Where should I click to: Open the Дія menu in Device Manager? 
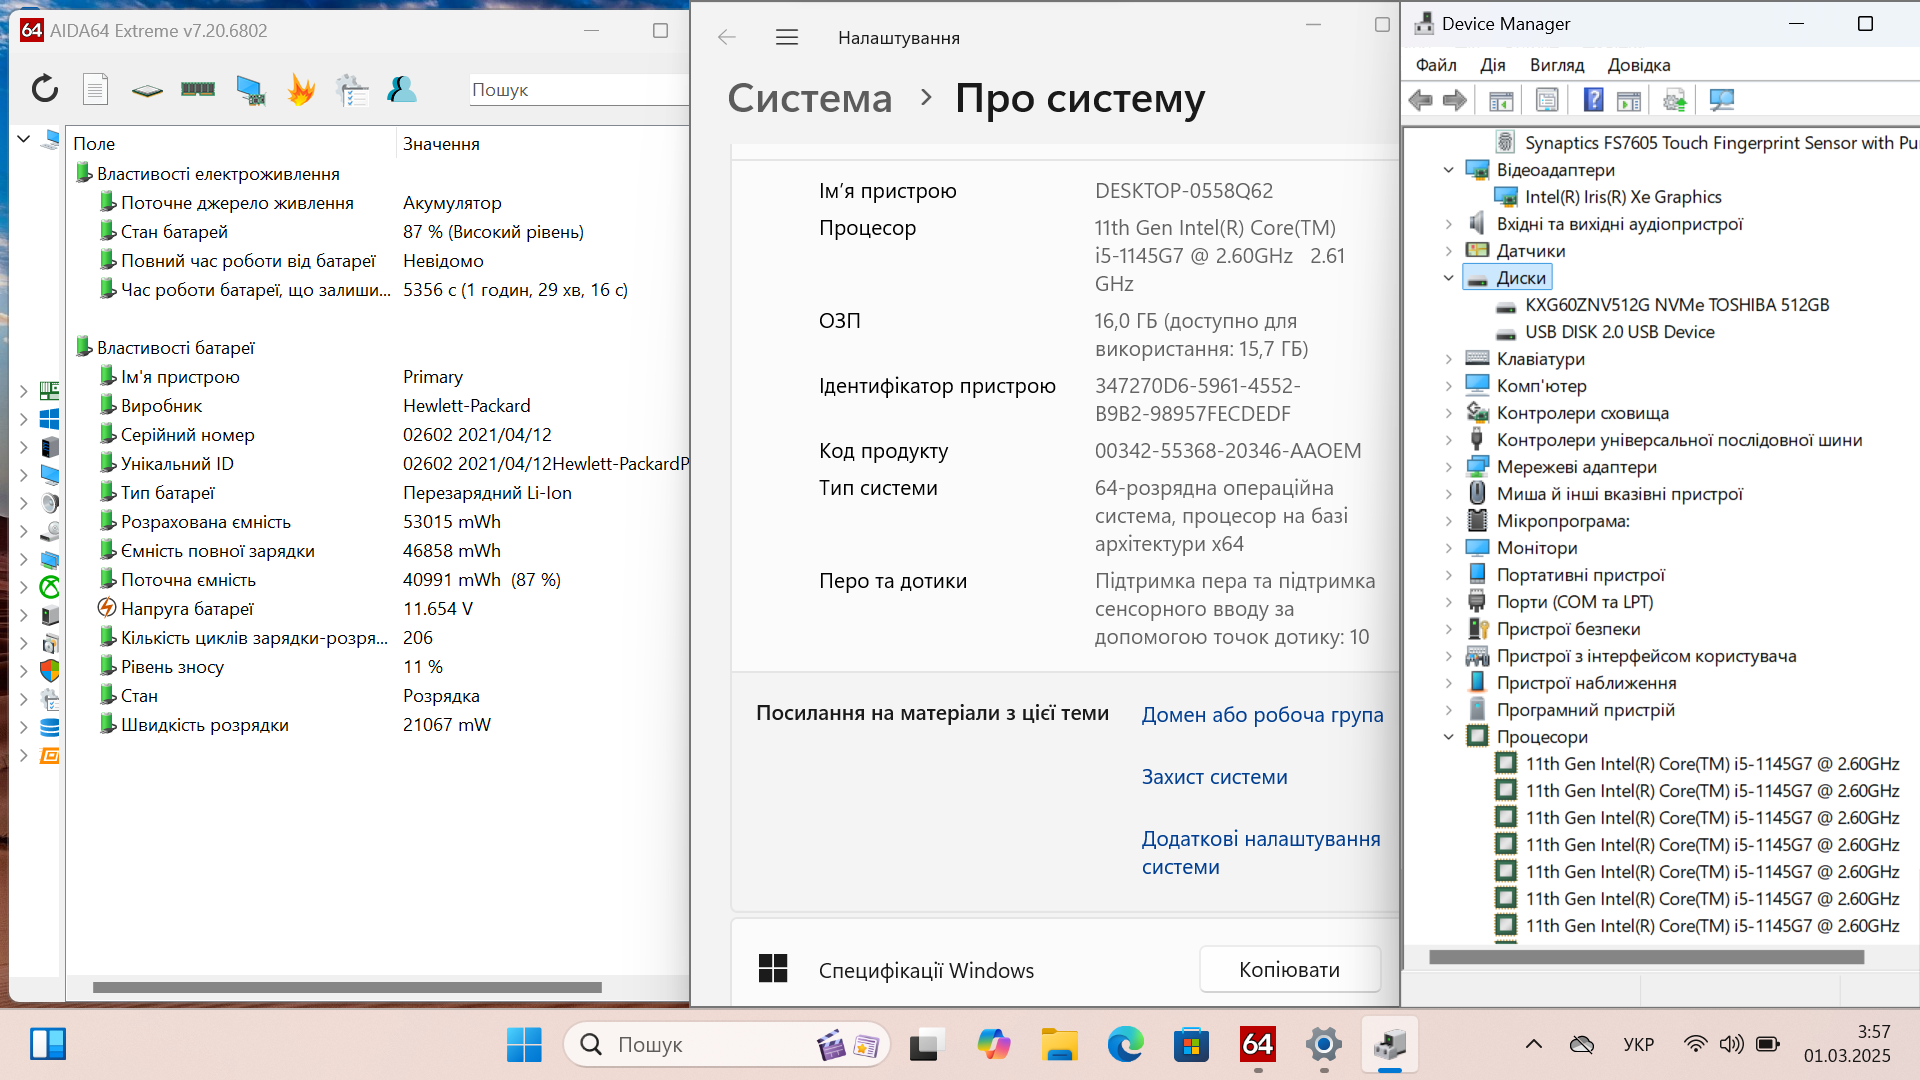point(1492,65)
